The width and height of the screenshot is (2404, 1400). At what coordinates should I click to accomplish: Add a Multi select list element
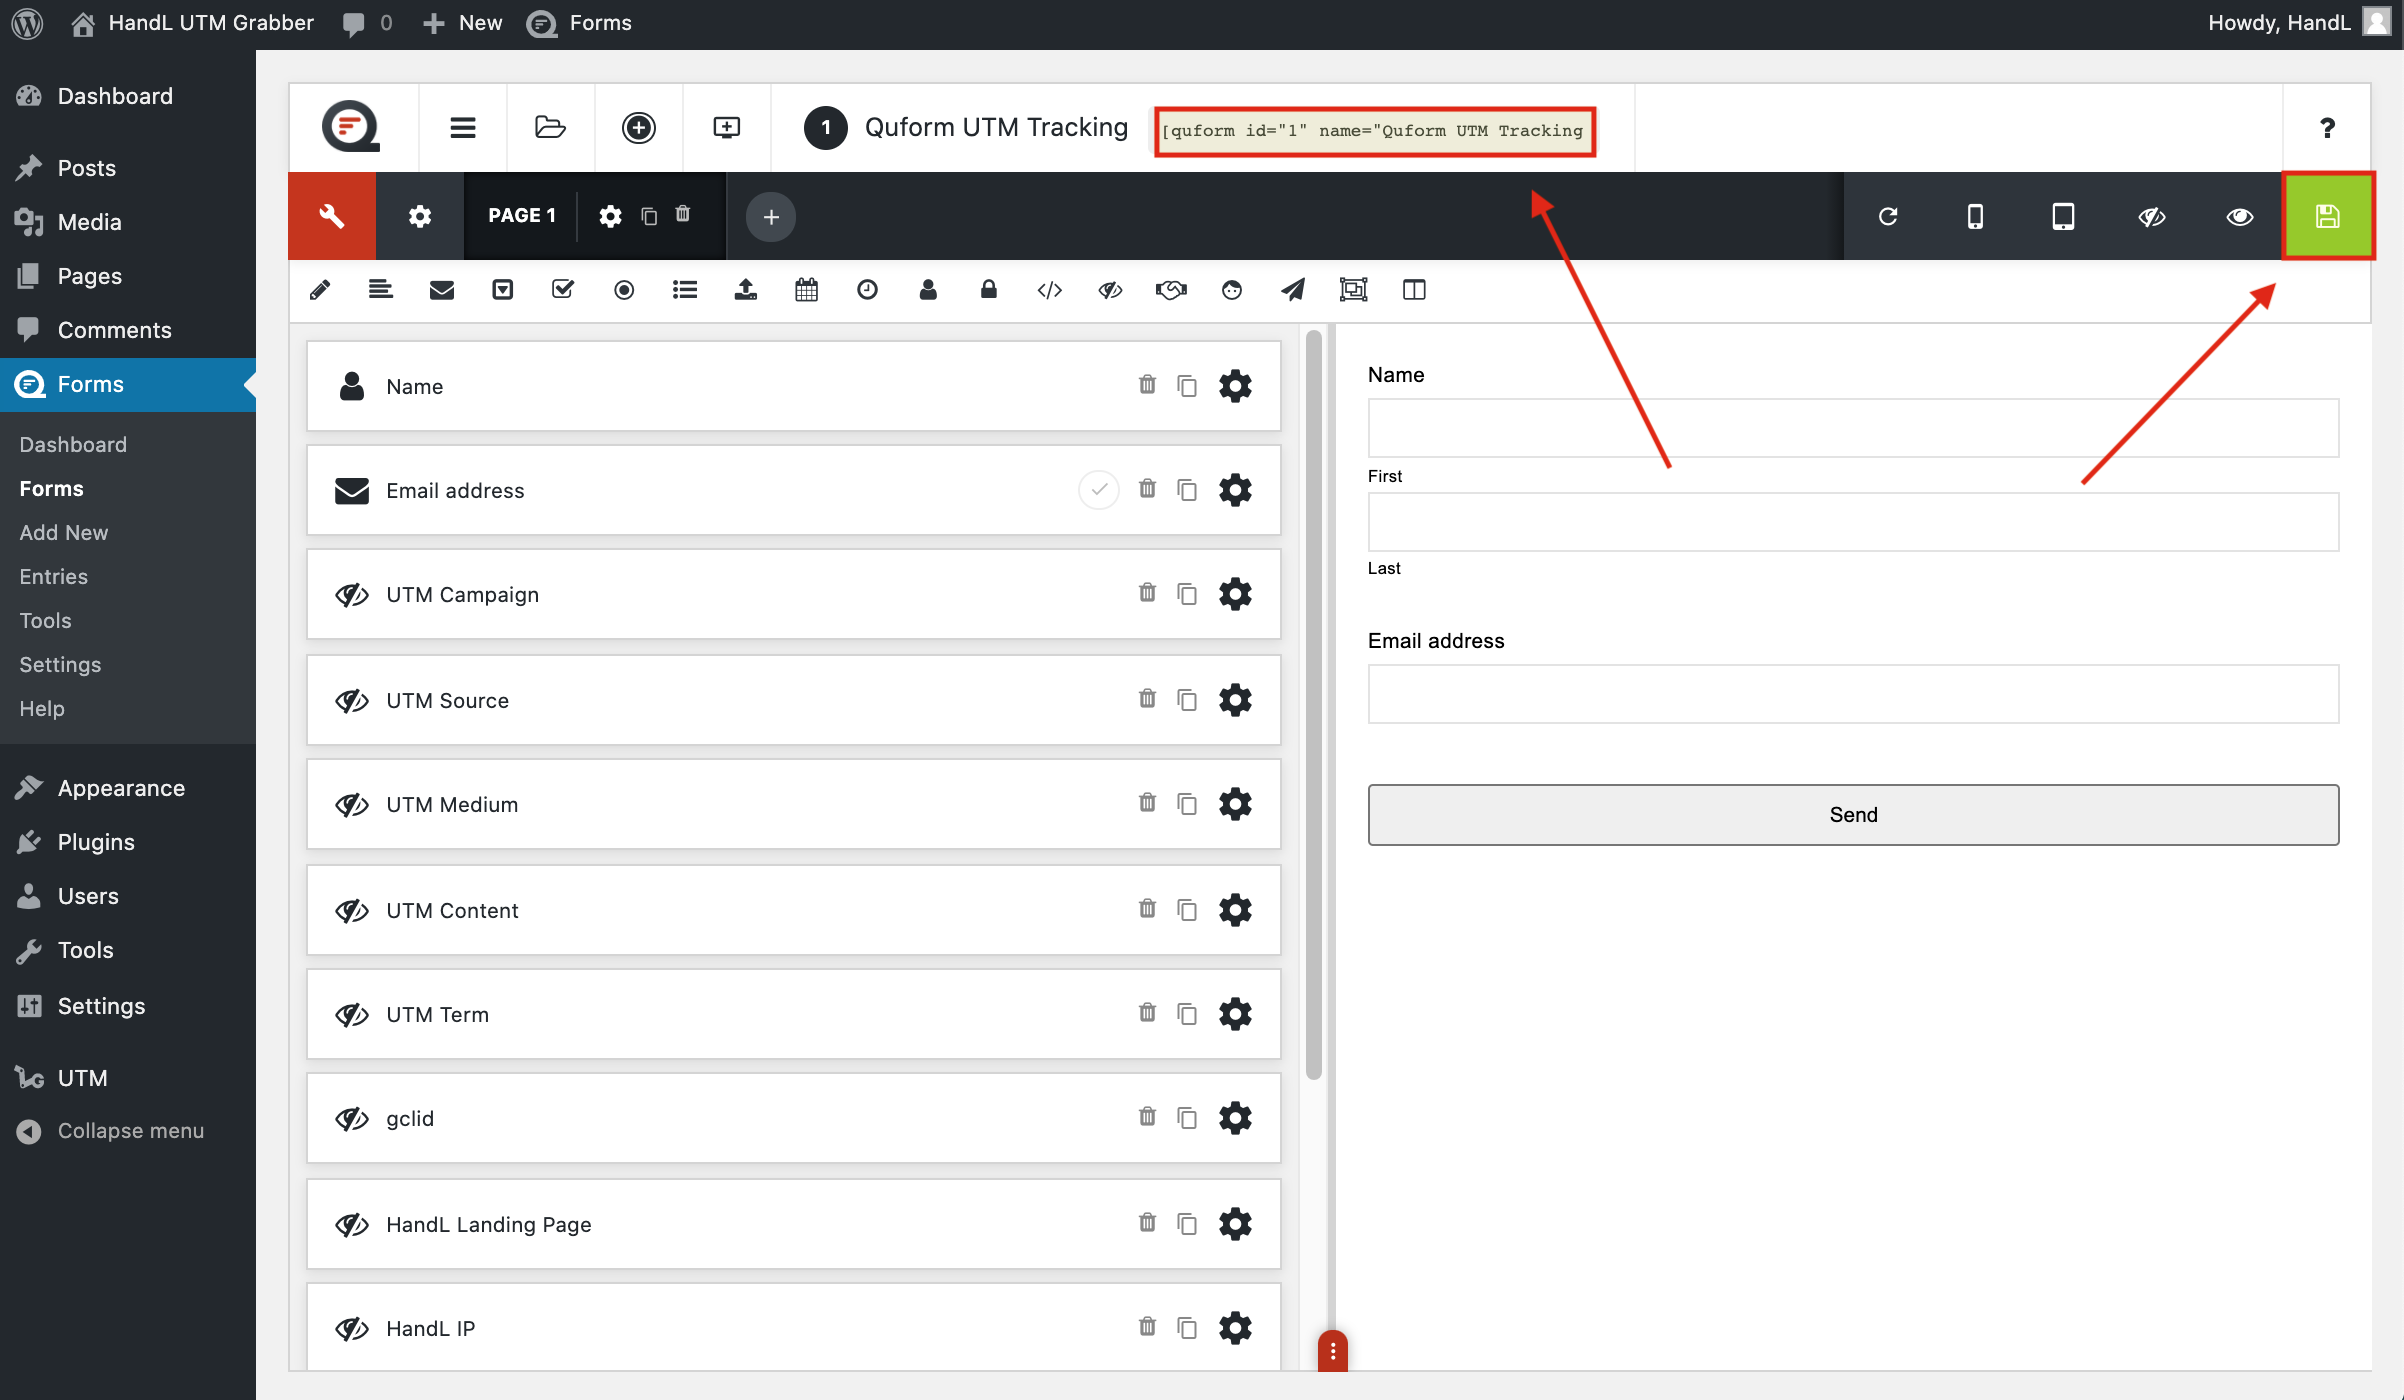[685, 290]
